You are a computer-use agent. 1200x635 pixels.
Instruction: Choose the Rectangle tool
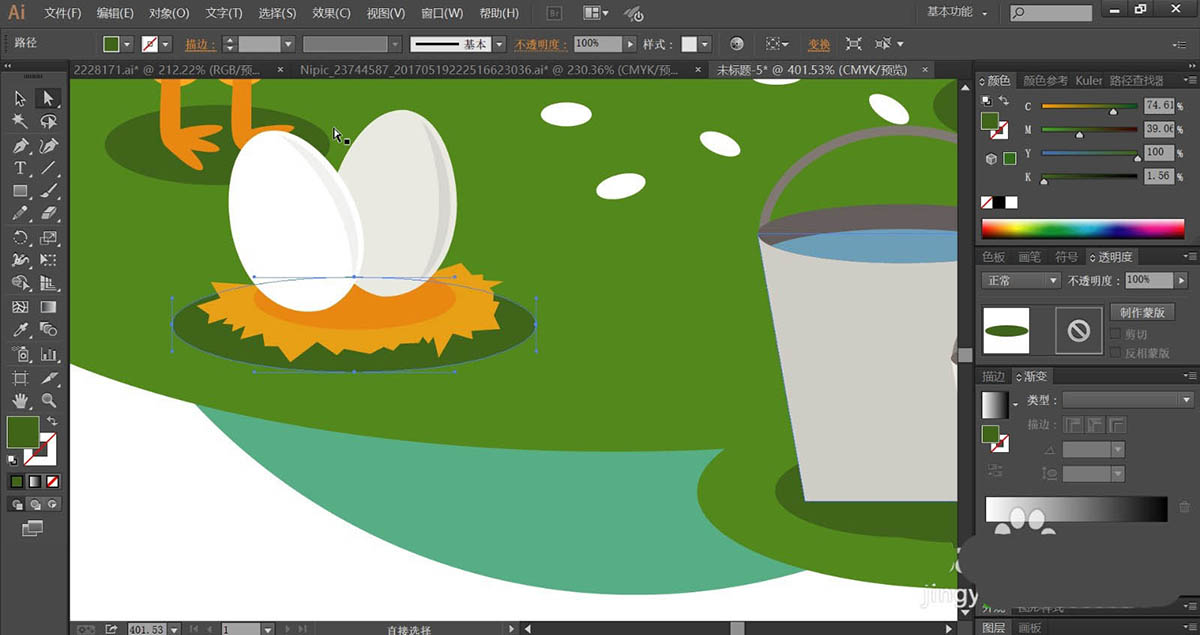tap(20, 191)
